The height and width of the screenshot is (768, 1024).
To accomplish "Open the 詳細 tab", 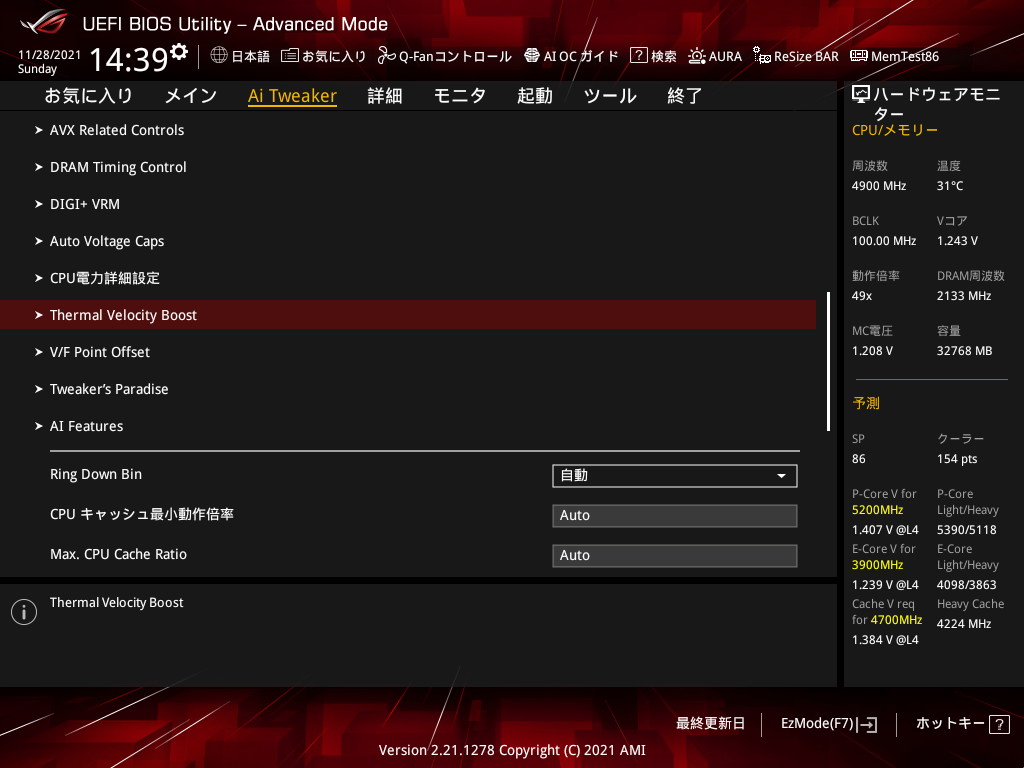I will (385, 96).
